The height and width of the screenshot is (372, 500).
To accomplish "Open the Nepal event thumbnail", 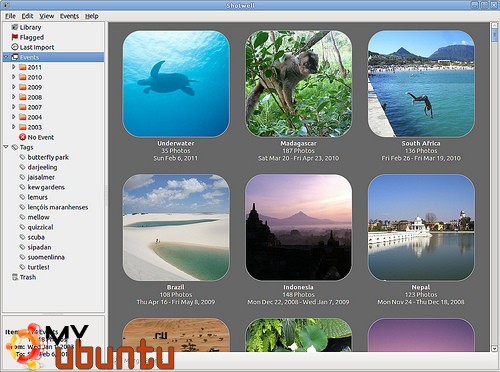I will click(421, 227).
